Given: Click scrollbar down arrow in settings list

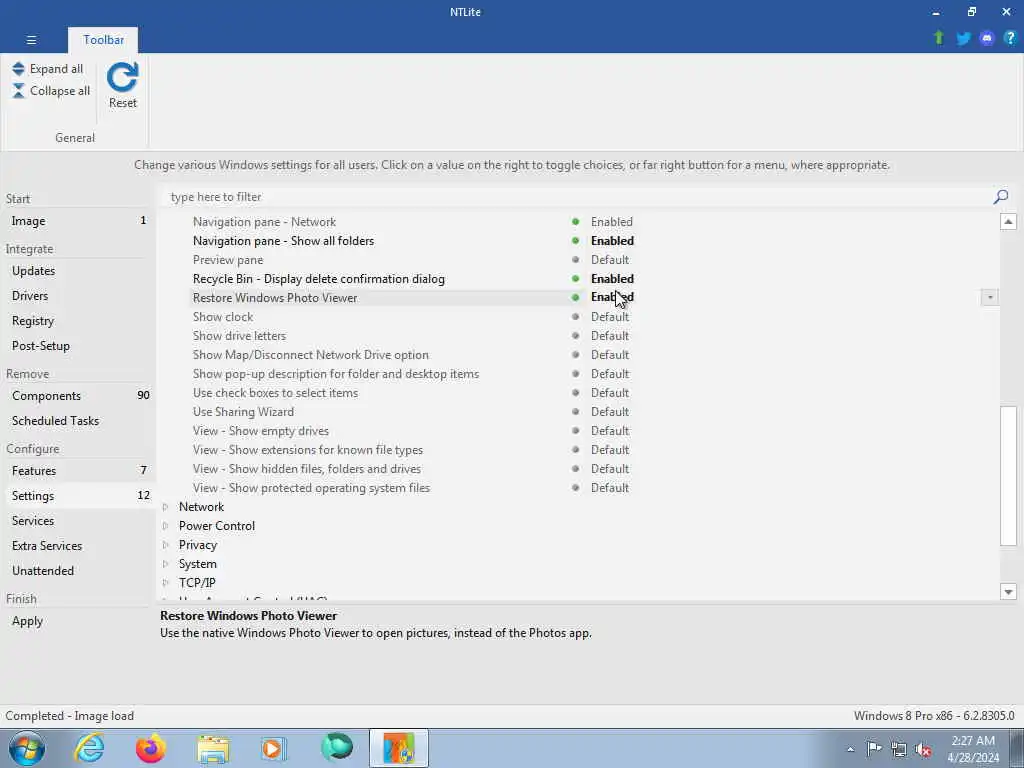Looking at the screenshot, I should point(1008,592).
